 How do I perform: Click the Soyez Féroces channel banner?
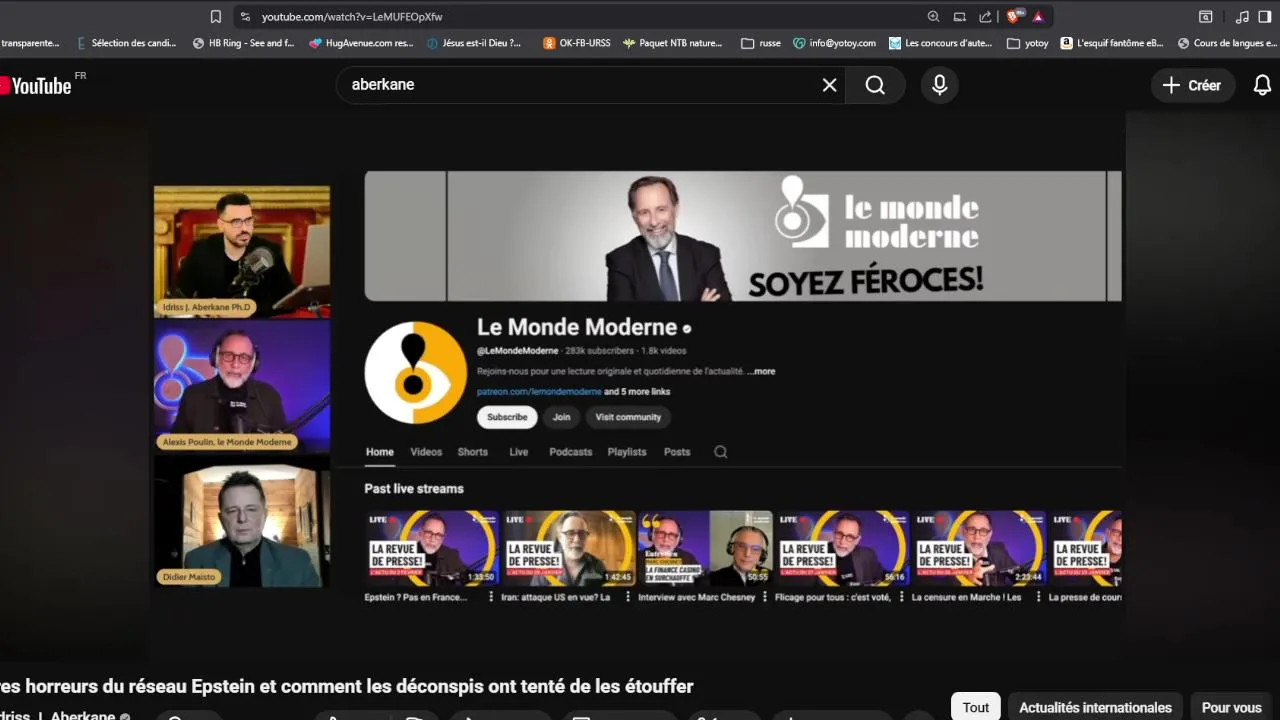tap(743, 236)
